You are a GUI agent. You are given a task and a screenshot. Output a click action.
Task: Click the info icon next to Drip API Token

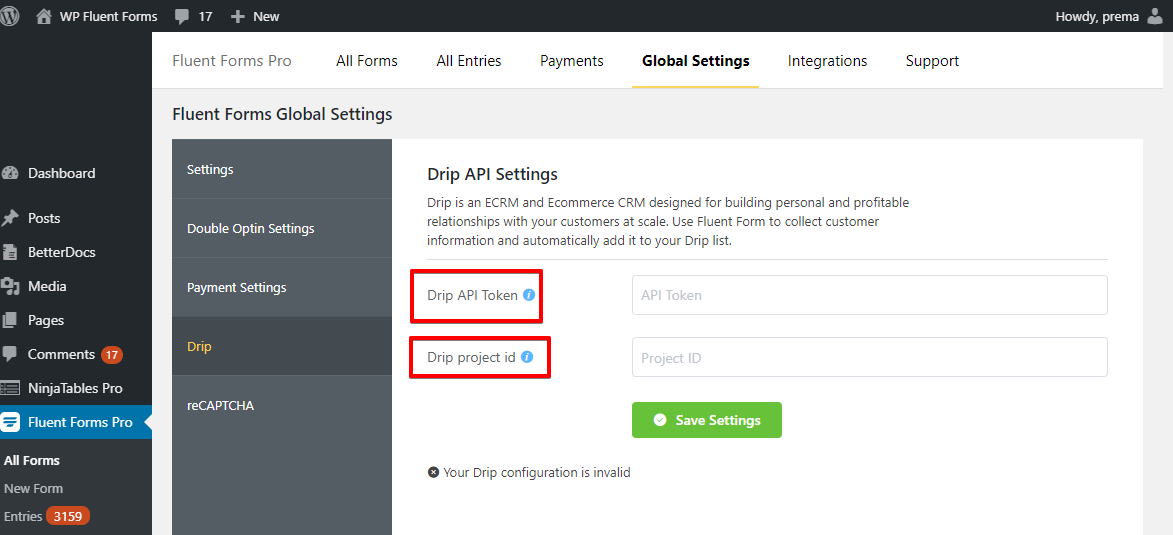coord(529,295)
